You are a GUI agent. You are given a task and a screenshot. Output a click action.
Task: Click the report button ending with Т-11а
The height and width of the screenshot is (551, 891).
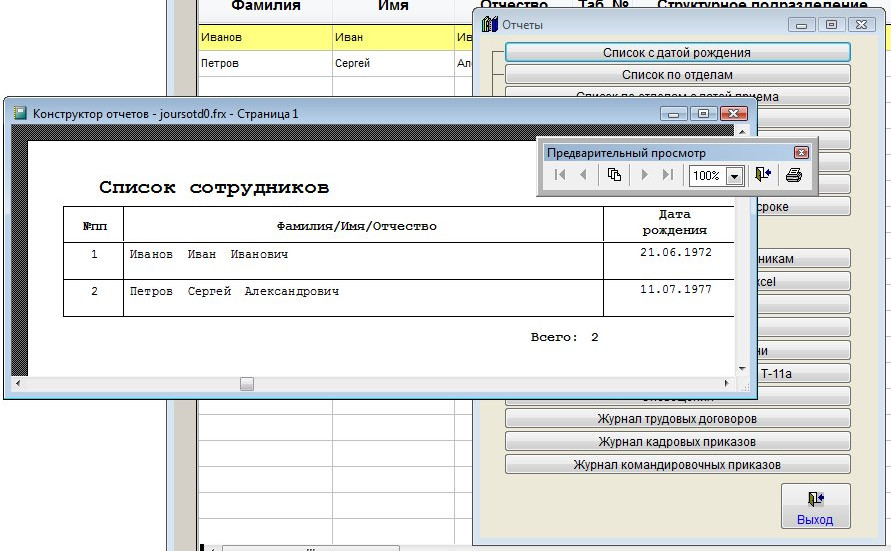(x=803, y=374)
